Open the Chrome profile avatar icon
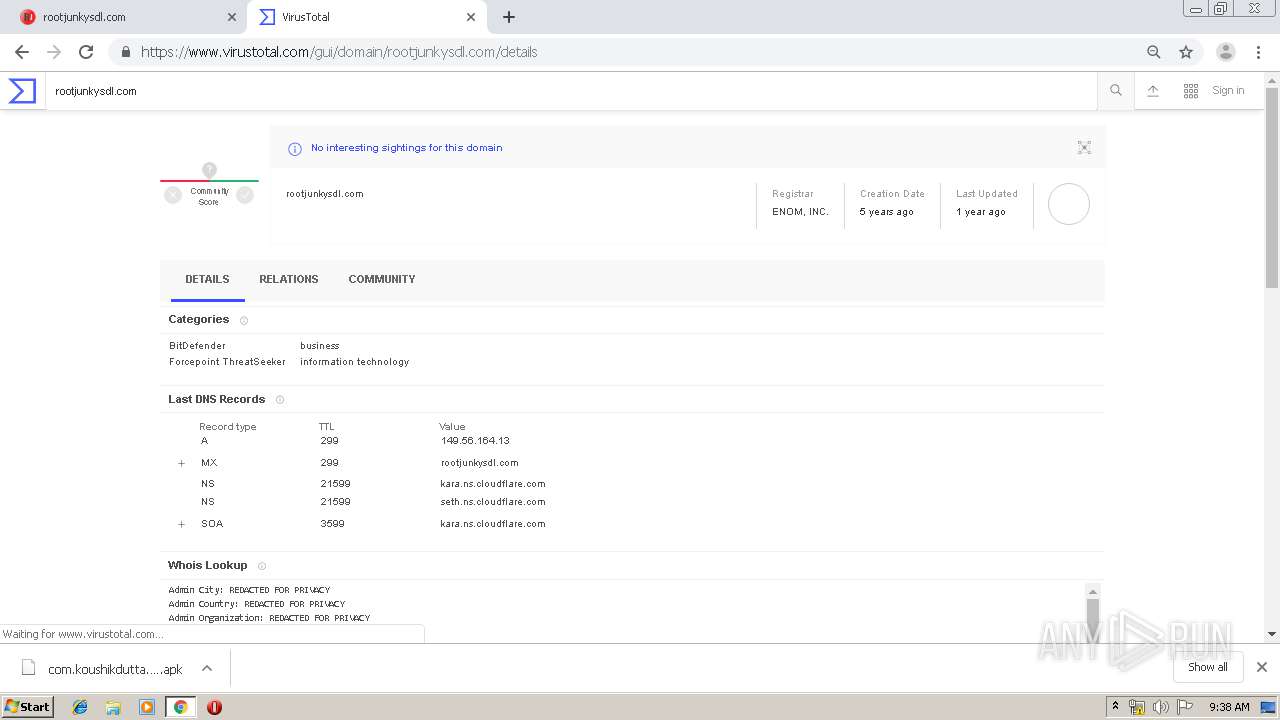Viewport: 1280px width, 720px height. pos(1226,52)
